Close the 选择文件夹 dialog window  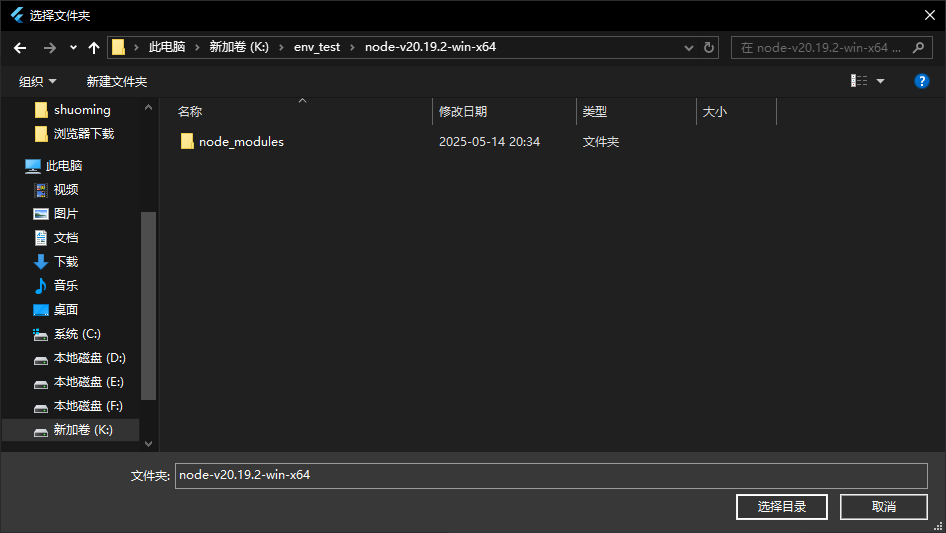click(930, 15)
